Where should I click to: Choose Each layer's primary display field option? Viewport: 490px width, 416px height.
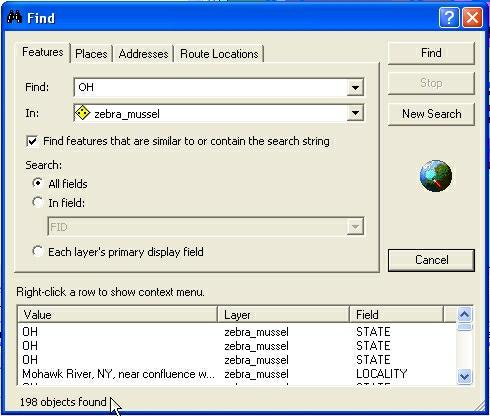click(x=38, y=251)
